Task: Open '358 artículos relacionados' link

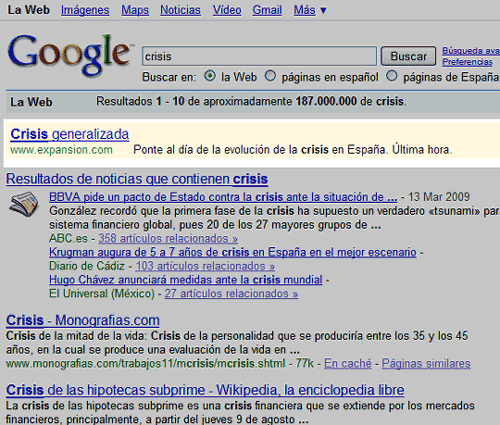Action: pos(168,238)
